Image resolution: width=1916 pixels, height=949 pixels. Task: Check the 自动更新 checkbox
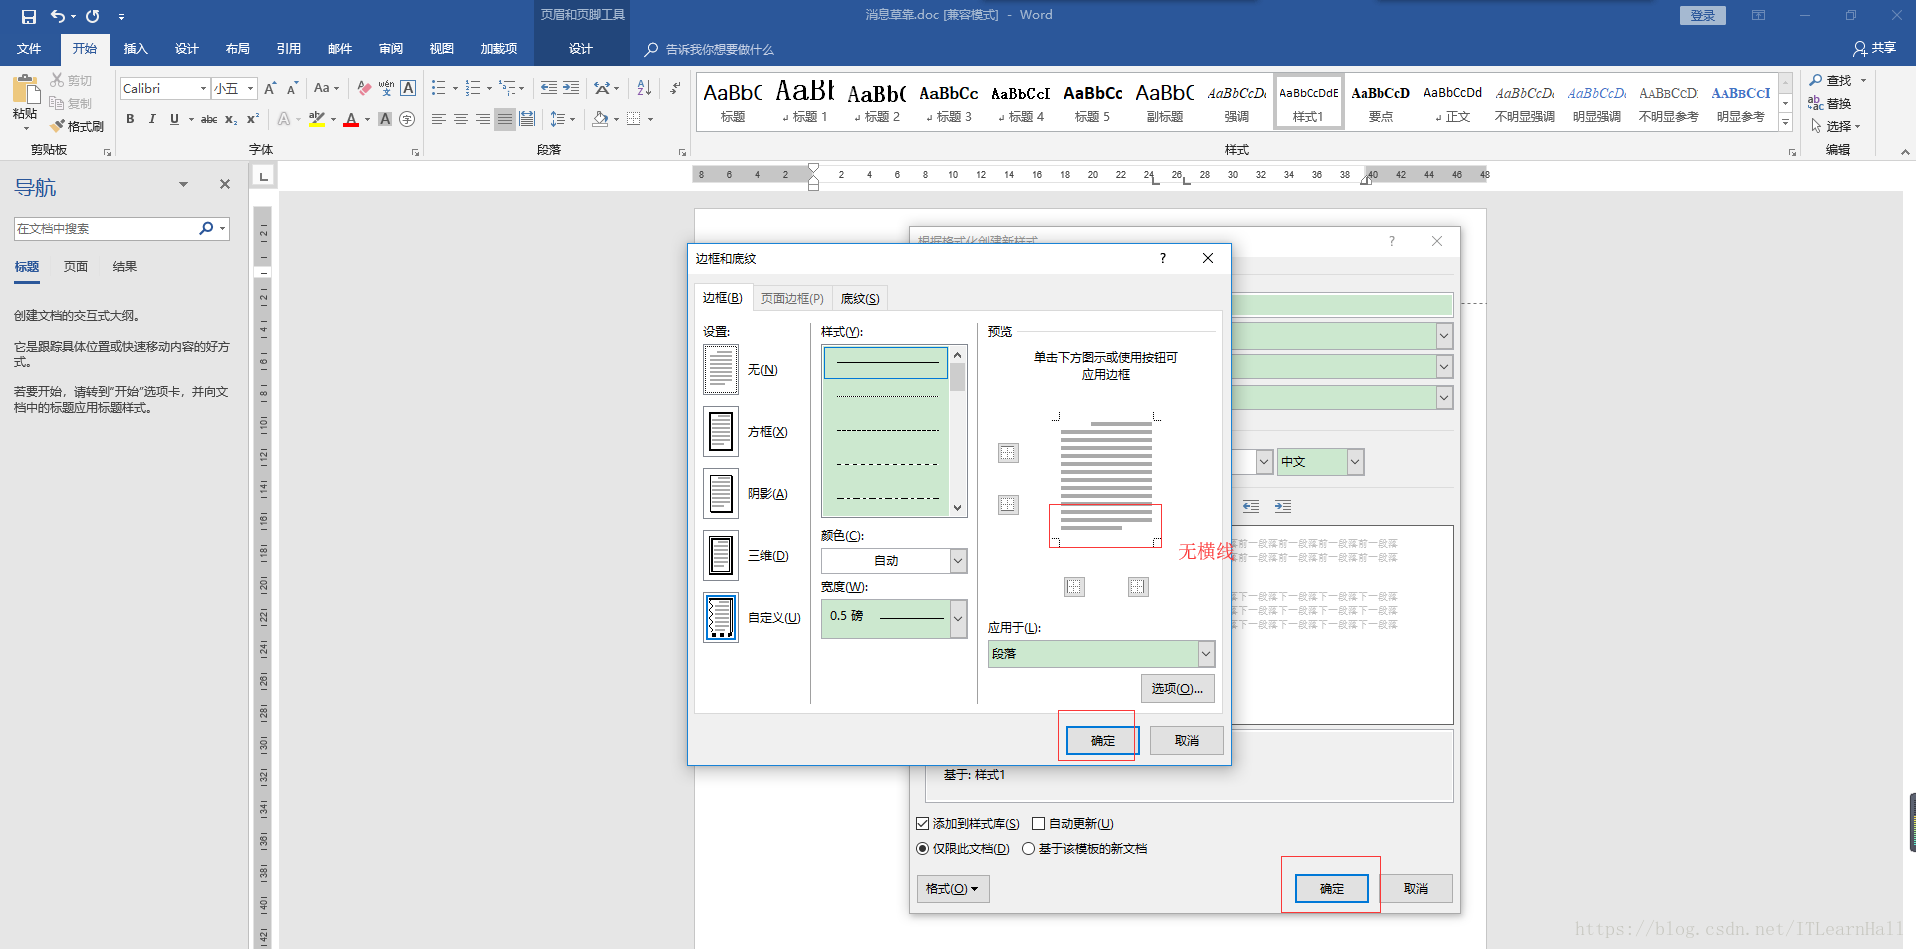(x=1038, y=824)
